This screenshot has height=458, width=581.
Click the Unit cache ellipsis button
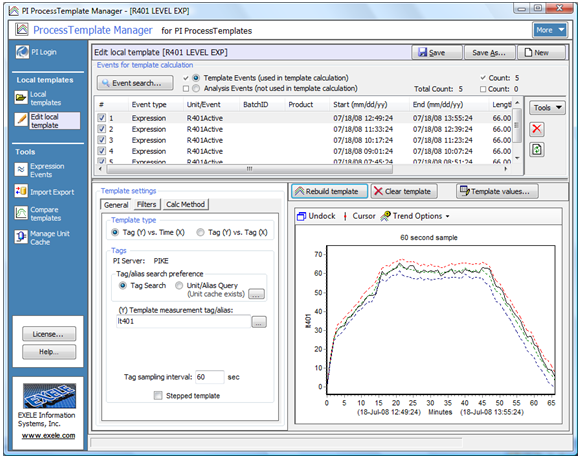click(x=256, y=294)
